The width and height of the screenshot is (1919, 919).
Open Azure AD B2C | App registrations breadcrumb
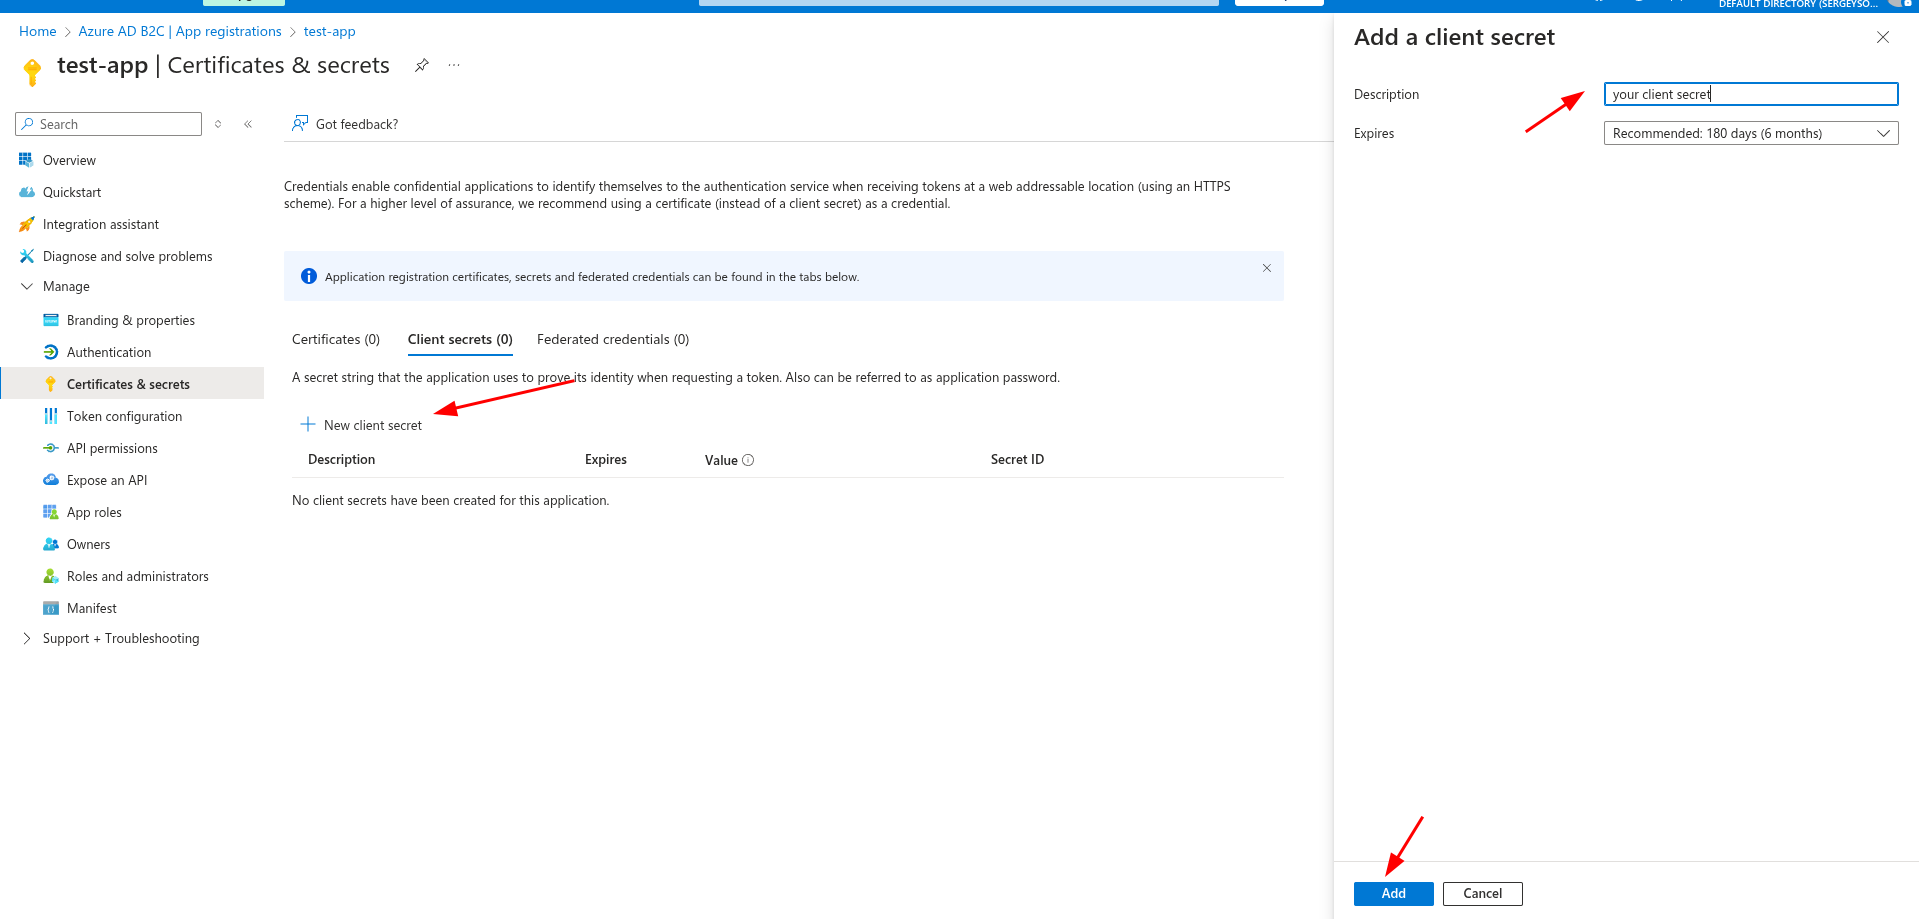coord(180,31)
